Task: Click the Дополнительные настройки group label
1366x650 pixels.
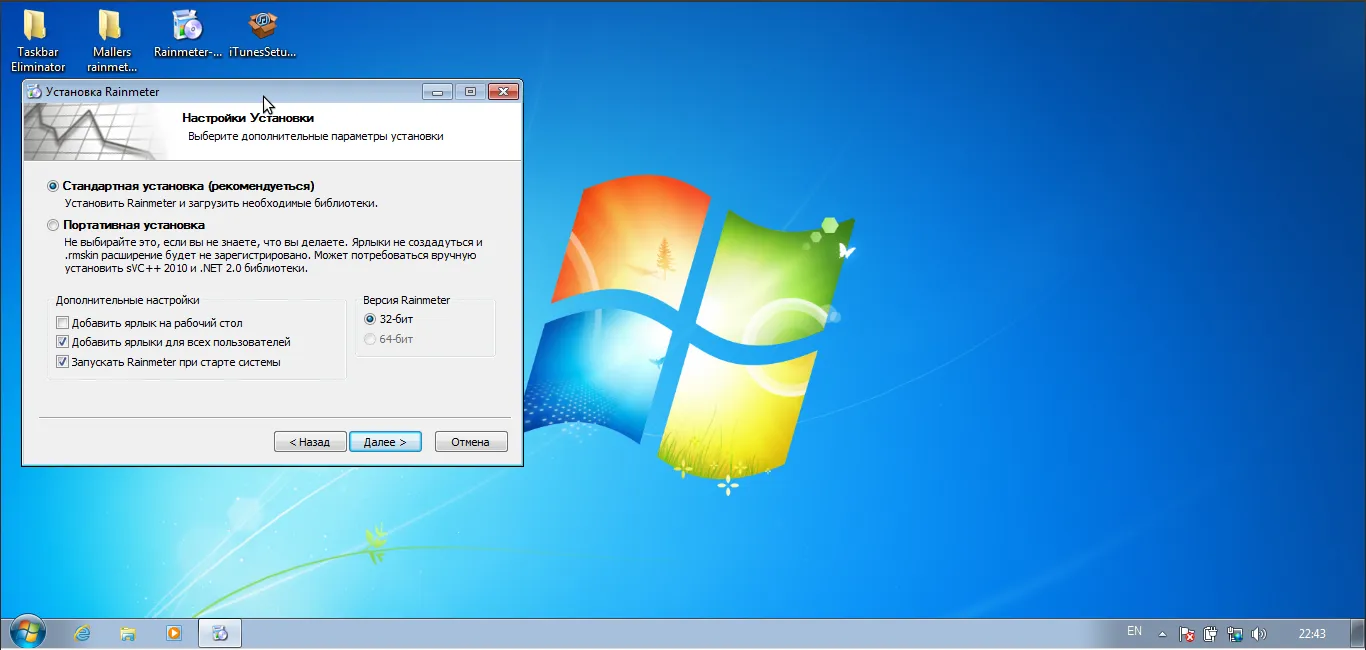Action: tap(128, 300)
